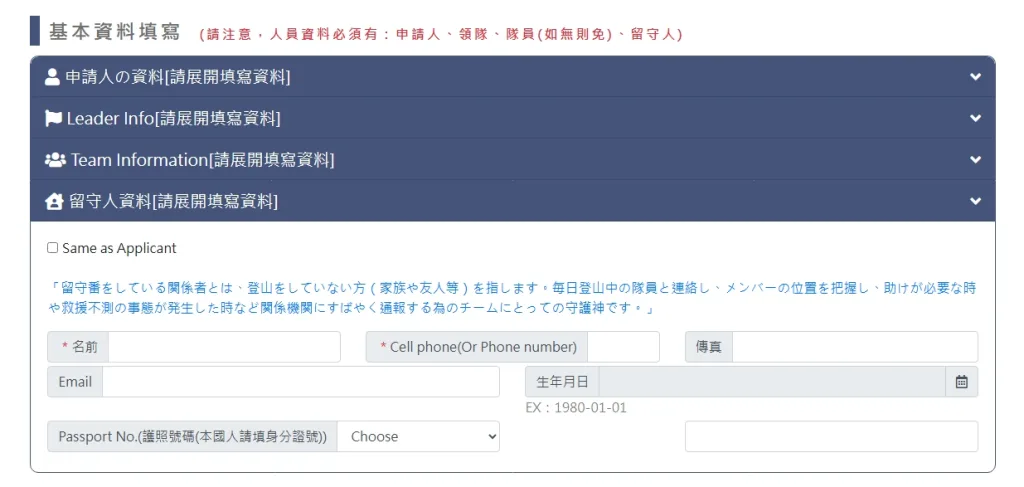This screenshot has width=1024, height=487.
Task: Click the person icon beside 申請人の資料
Action: coord(52,77)
